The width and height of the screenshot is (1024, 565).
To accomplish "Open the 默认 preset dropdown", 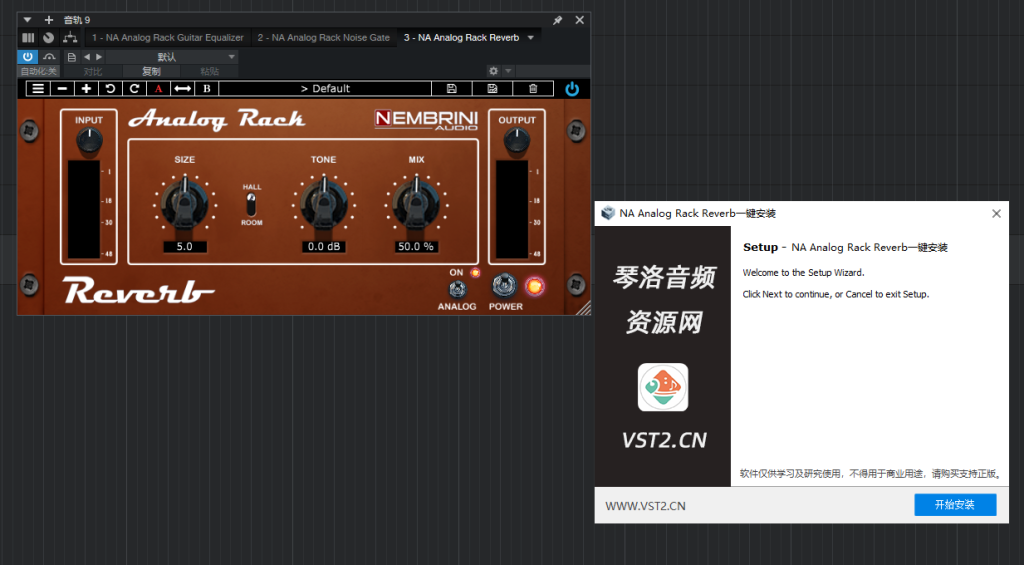I will click(172, 57).
